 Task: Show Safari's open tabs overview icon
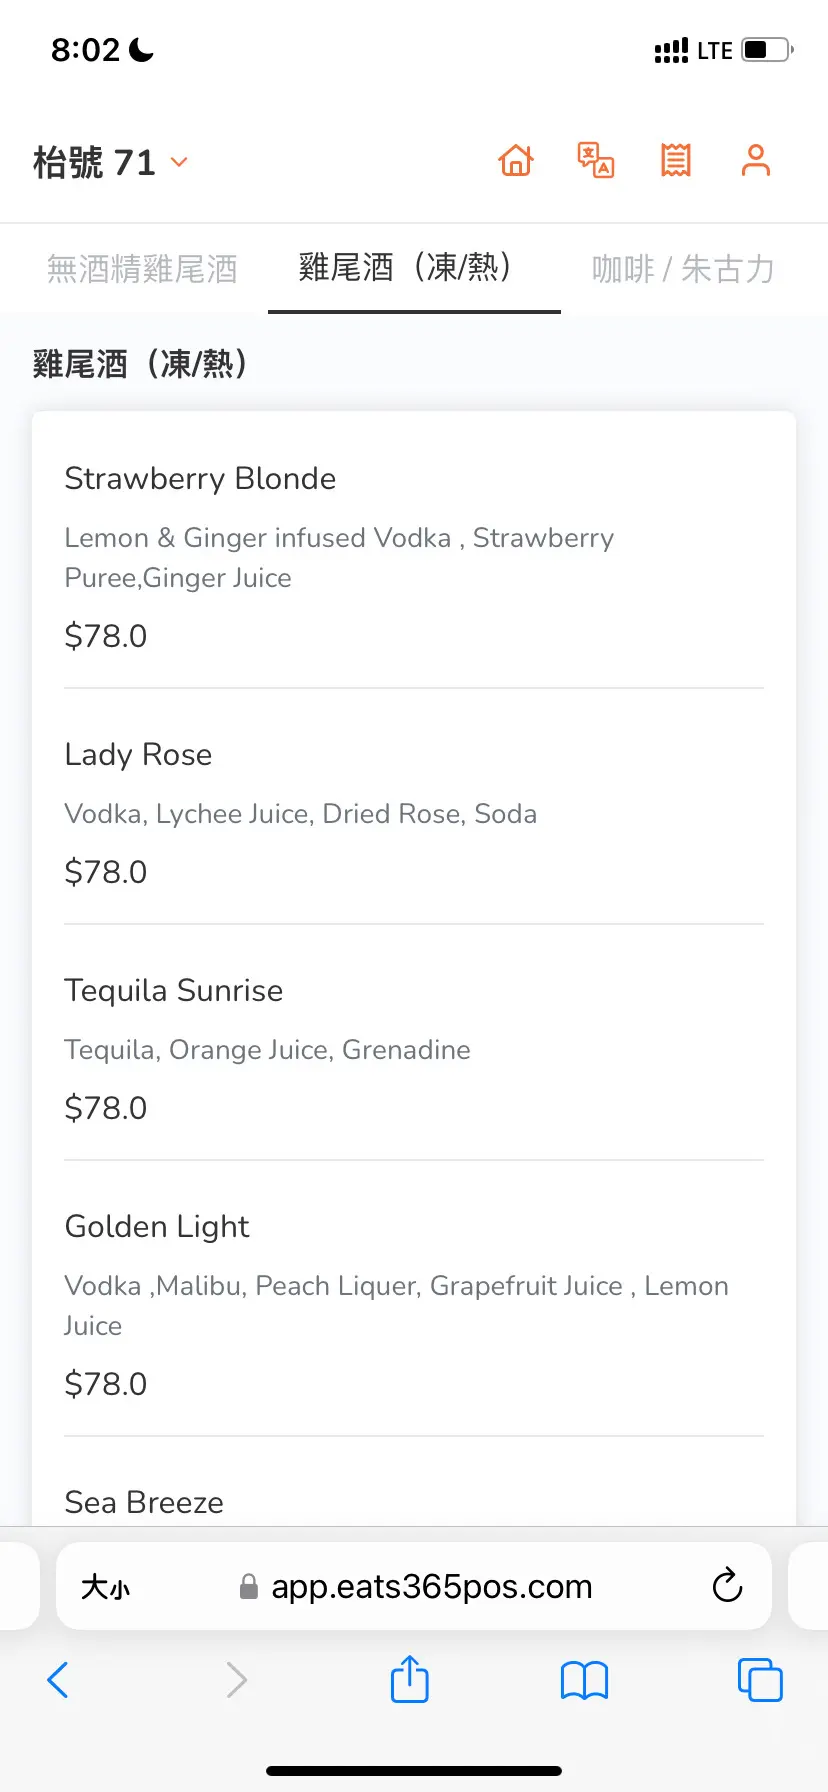[760, 1680]
